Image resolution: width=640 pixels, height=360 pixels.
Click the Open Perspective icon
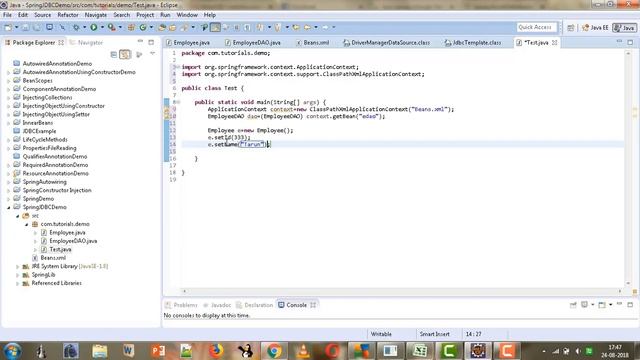coord(571,27)
